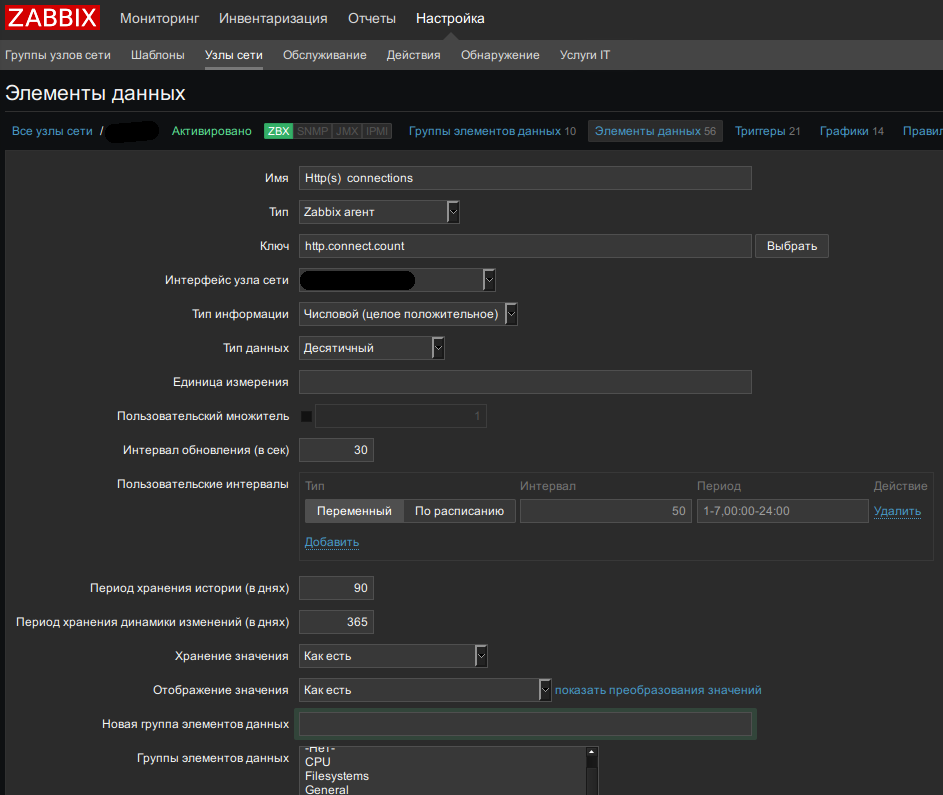
Task: Click the Добавить link to add interval
Action: [331, 542]
